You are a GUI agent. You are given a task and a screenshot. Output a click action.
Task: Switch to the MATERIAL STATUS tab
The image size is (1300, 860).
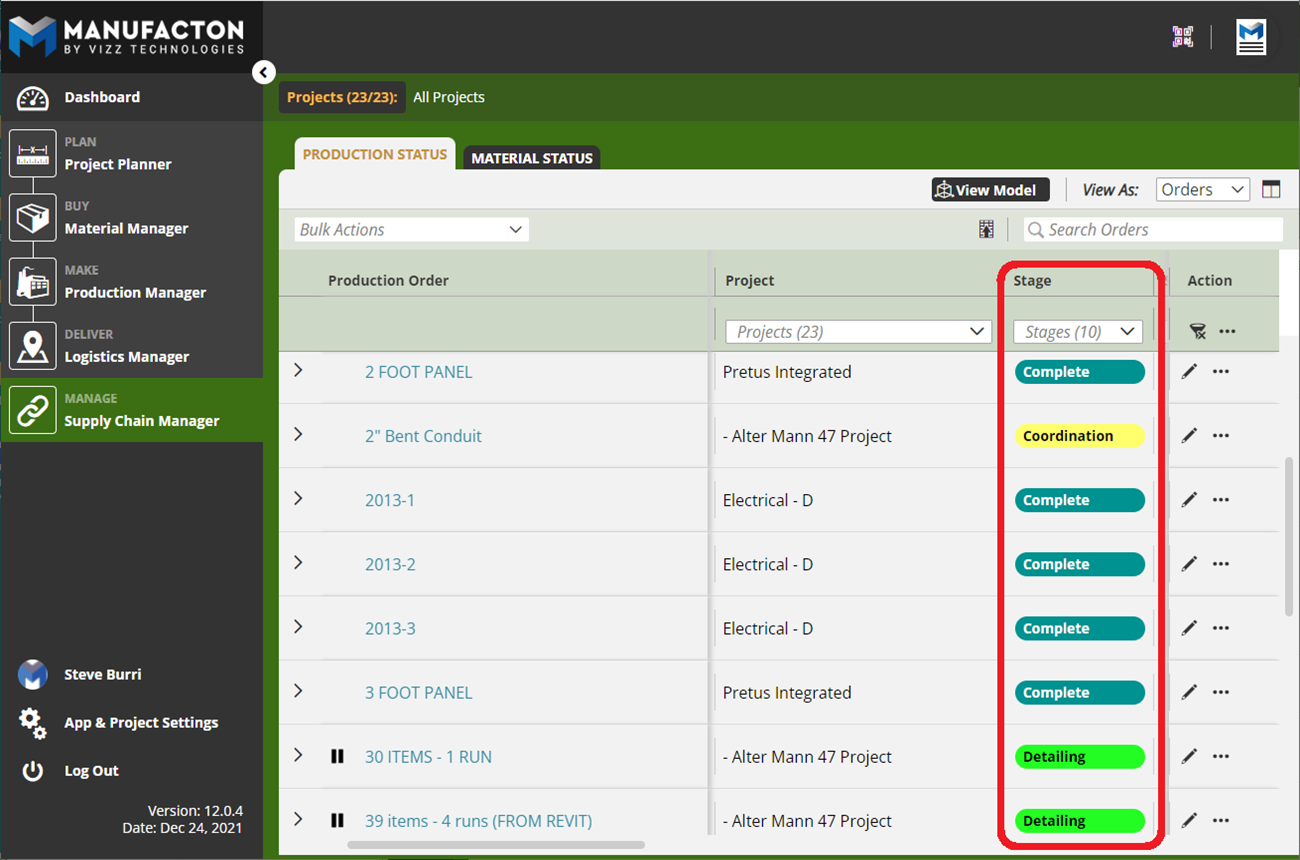point(532,158)
